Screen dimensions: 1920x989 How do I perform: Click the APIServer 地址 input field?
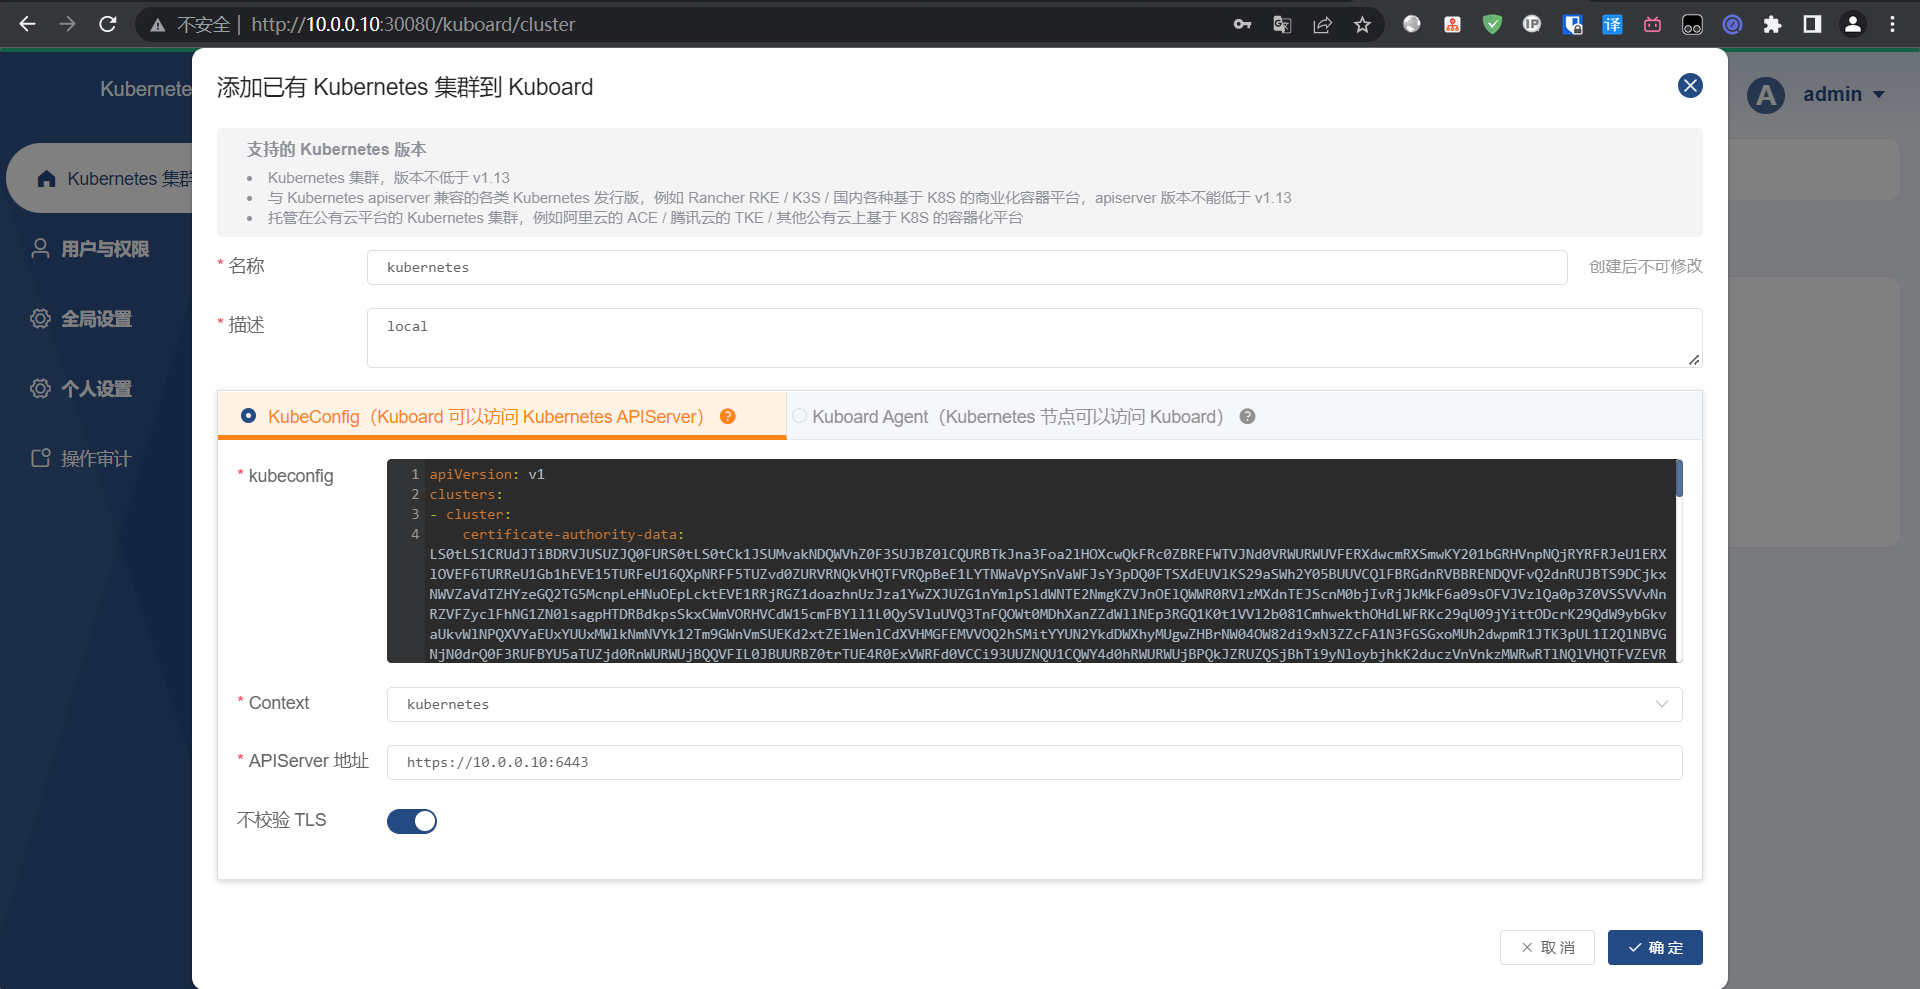coord(1034,762)
